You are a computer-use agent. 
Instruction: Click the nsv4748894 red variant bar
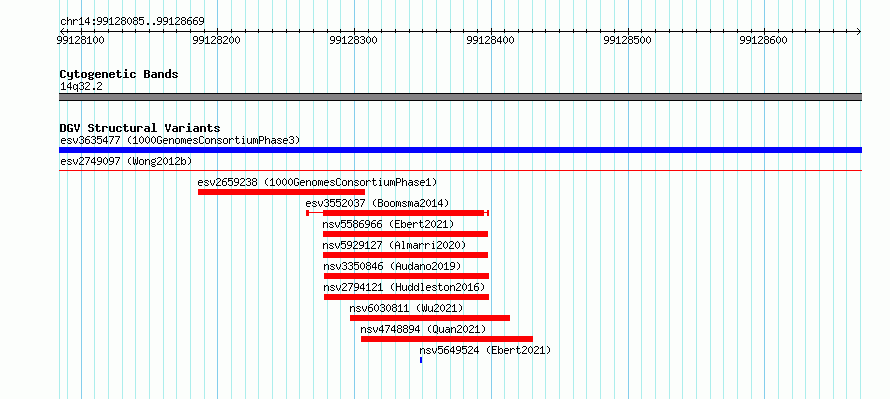tap(447, 339)
